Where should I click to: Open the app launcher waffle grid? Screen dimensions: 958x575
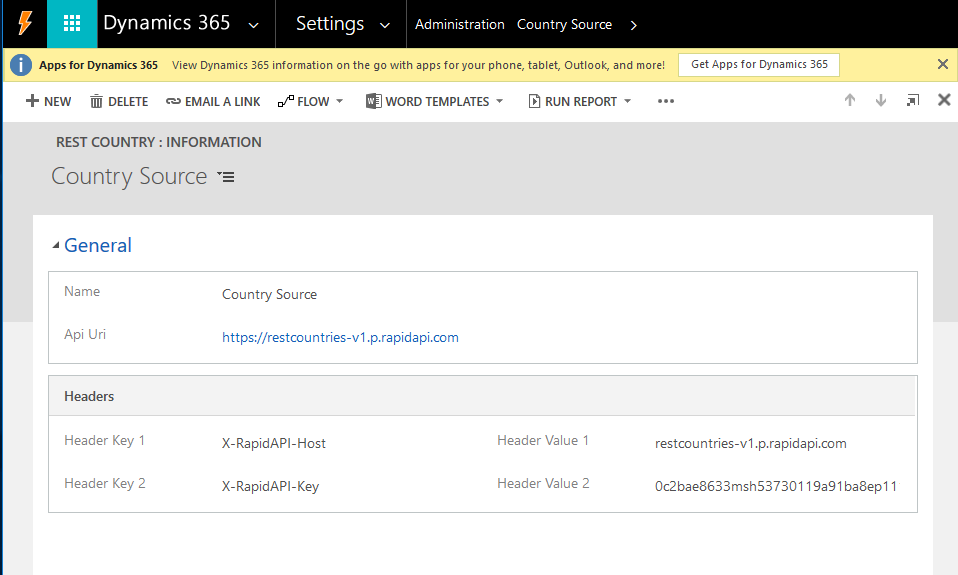[x=72, y=24]
